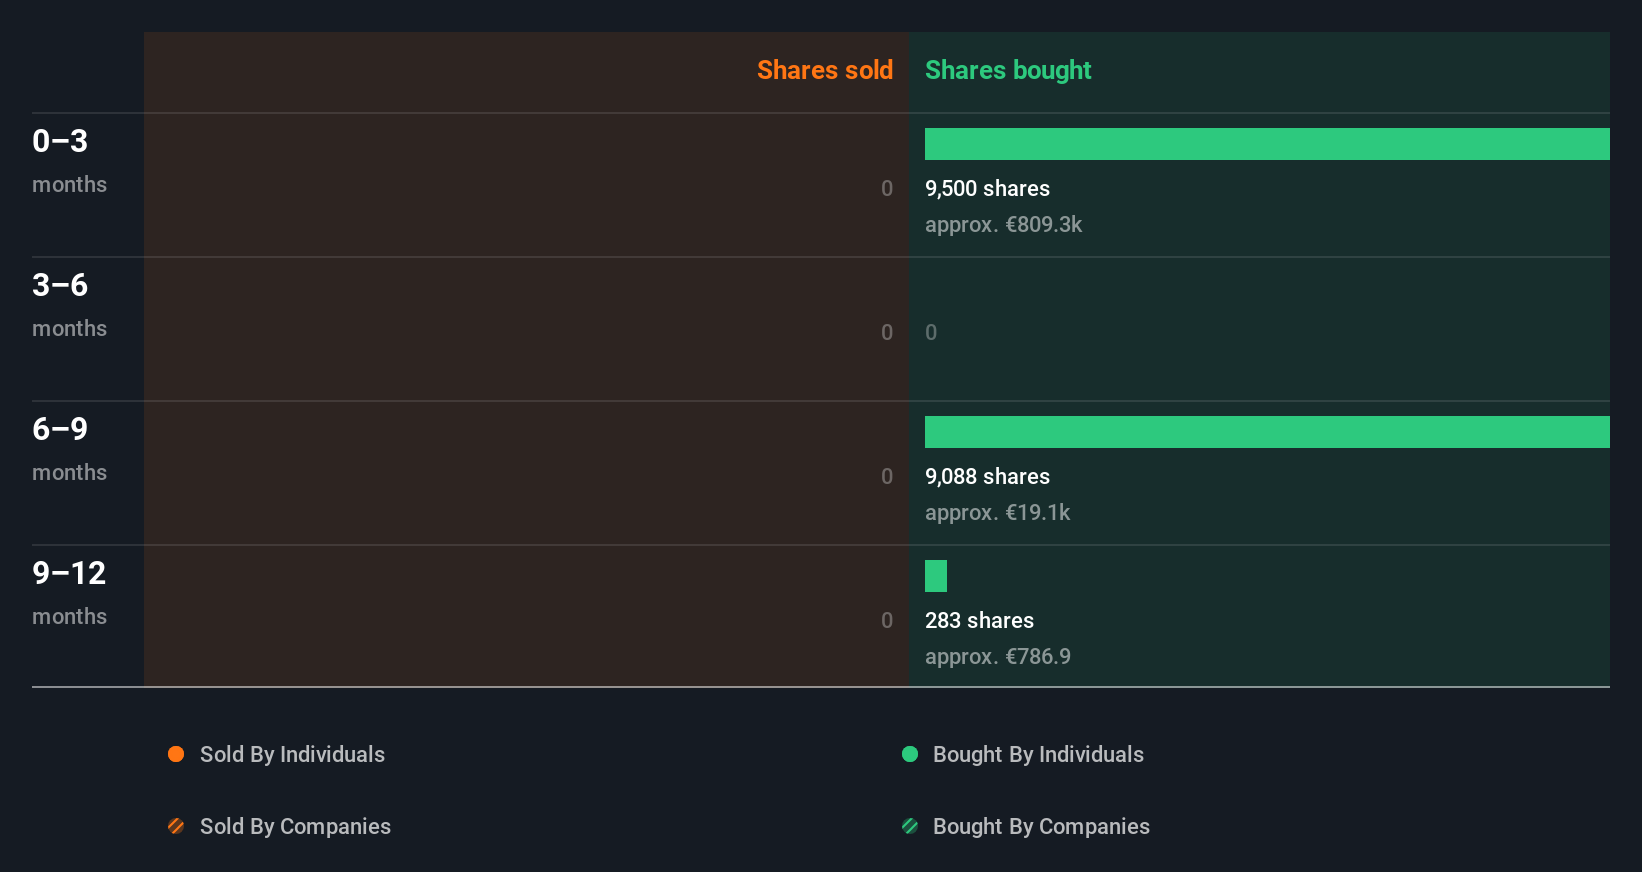This screenshot has height=872, width=1642.
Task: Click the approx. €809.3k value
Action: [x=1003, y=224]
